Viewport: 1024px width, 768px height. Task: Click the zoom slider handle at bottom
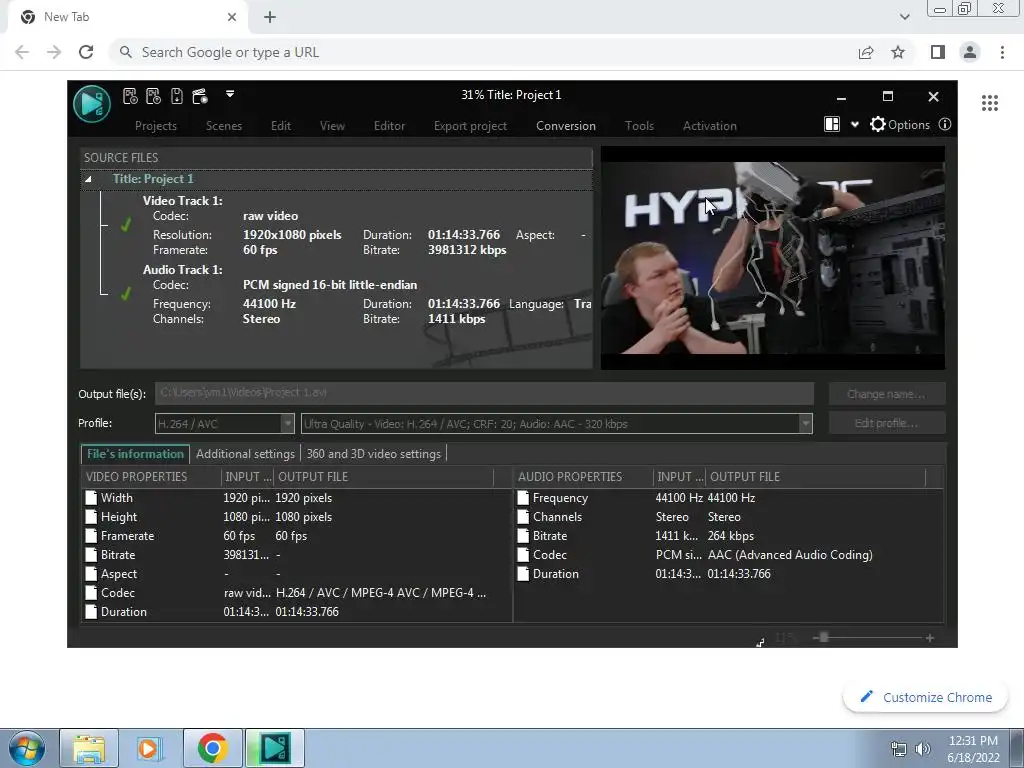[824, 637]
